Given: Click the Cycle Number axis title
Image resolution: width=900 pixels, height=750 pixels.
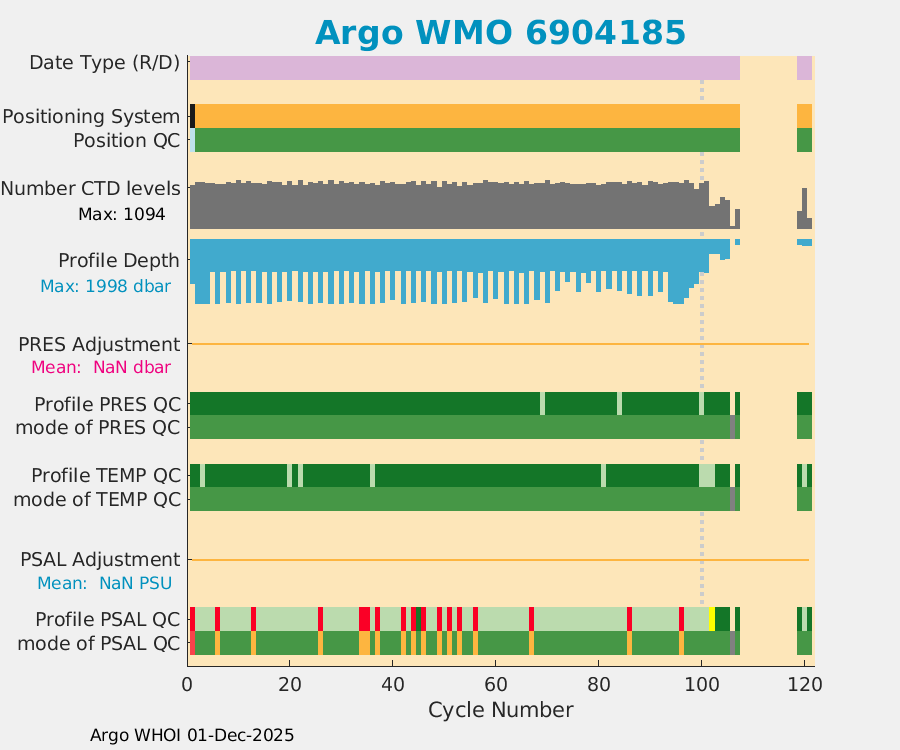Looking at the screenshot, I should [500, 710].
